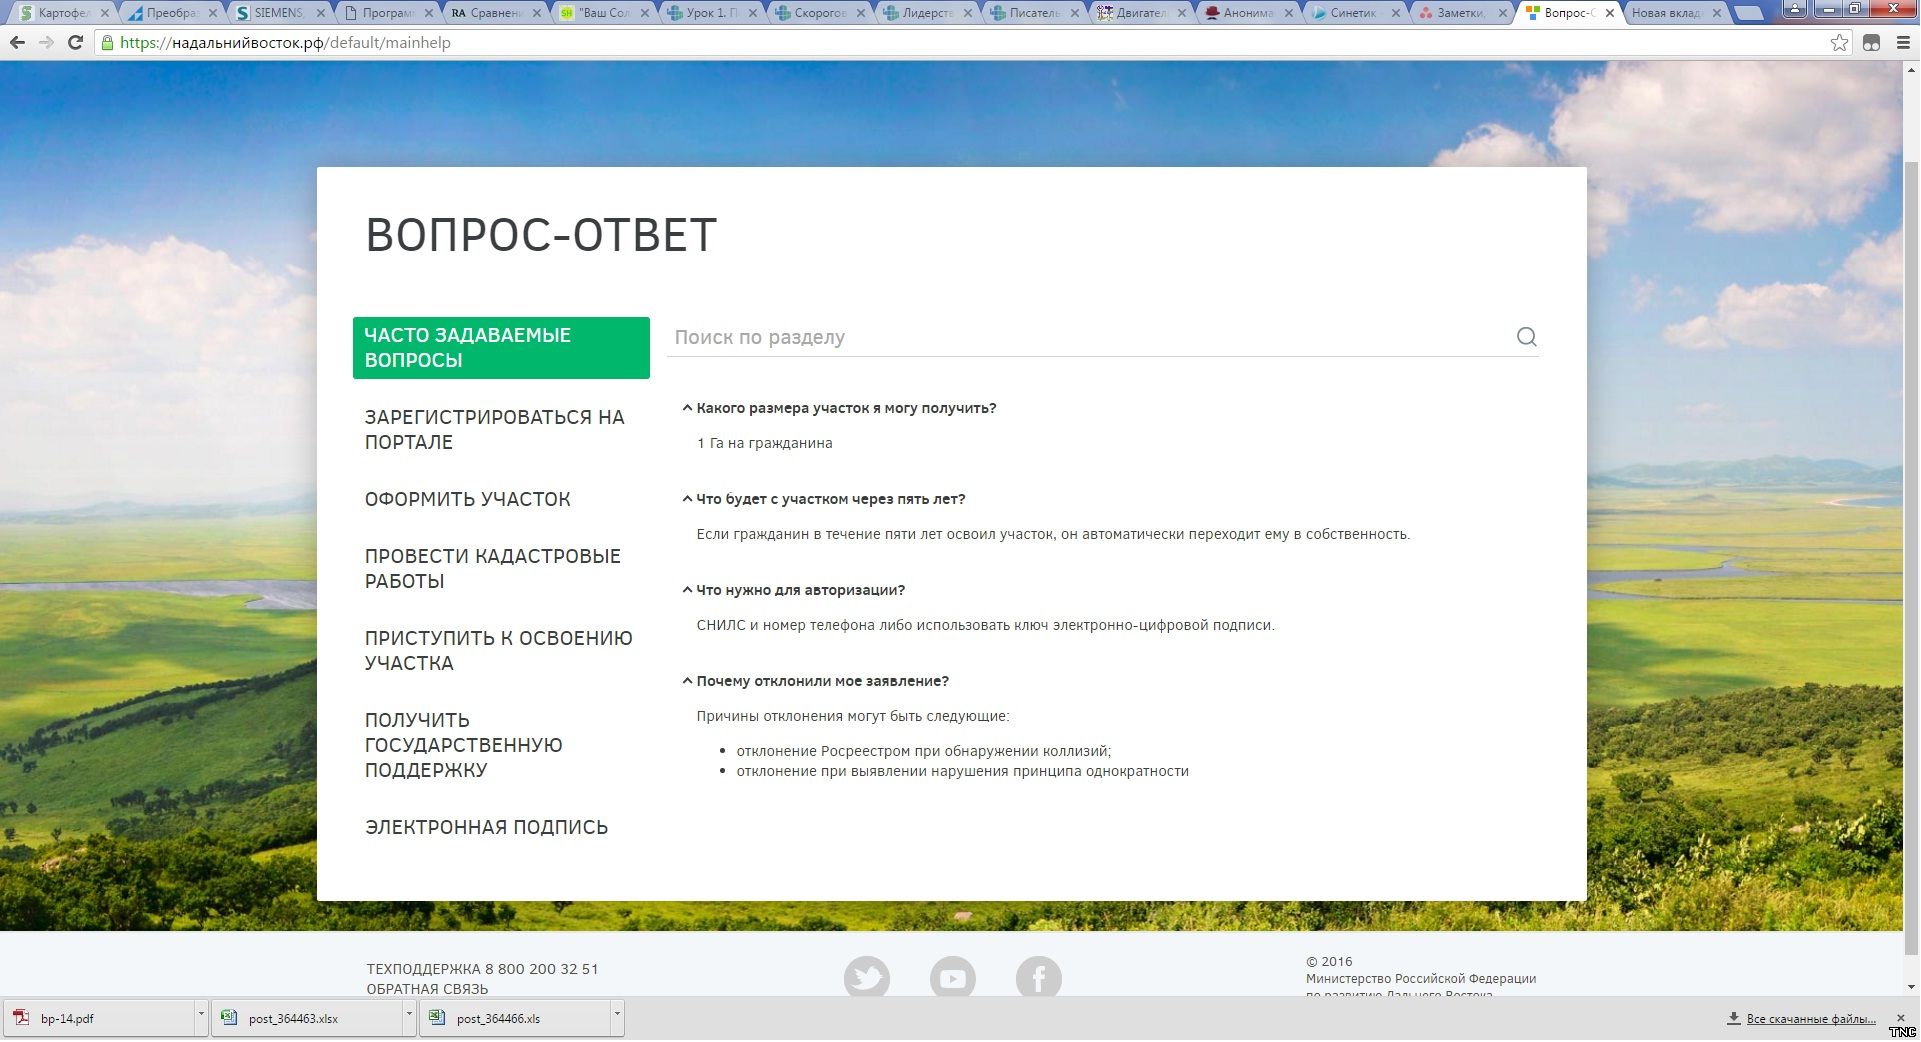Reload the page with the refresh icon
This screenshot has width=1921, height=1042.
[75, 43]
